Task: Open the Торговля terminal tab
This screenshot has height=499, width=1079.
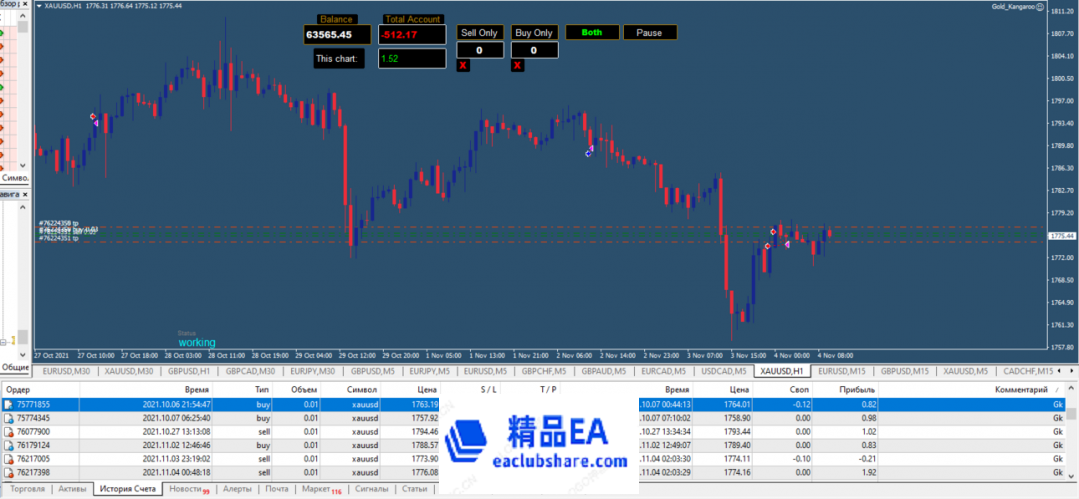Action: (x=27, y=489)
